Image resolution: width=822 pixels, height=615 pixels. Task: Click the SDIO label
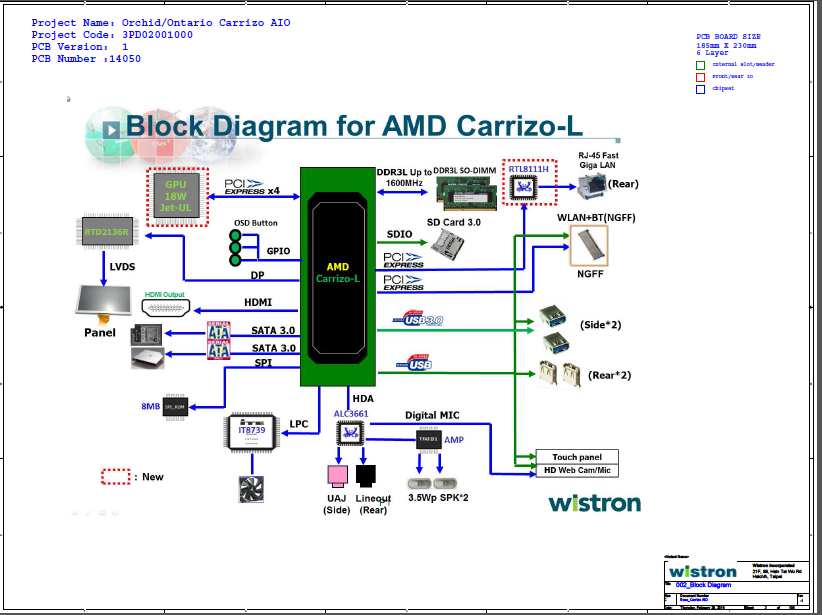[399, 234]
